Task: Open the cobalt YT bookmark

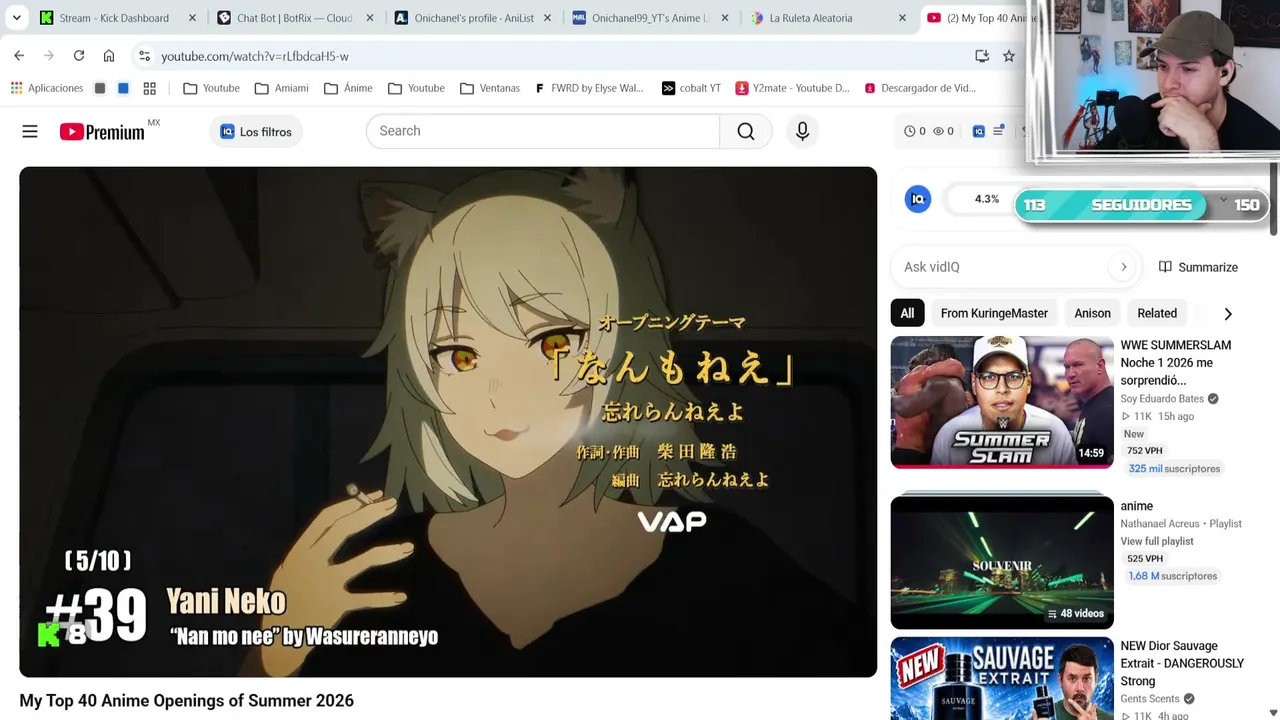Action: coord(691,88)
